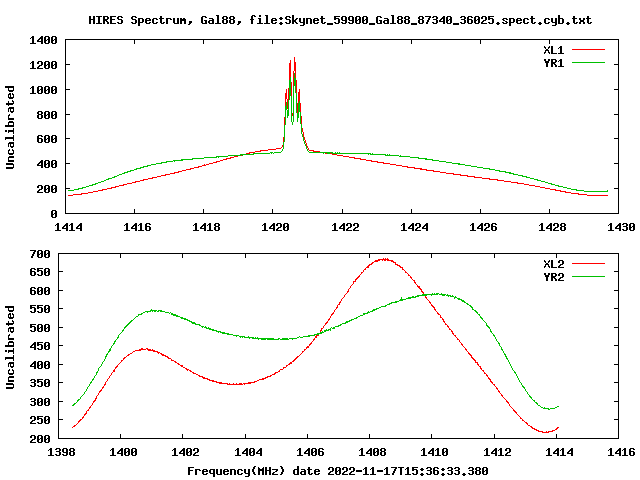Click the 700 y-axis tick label

[40, 254]
